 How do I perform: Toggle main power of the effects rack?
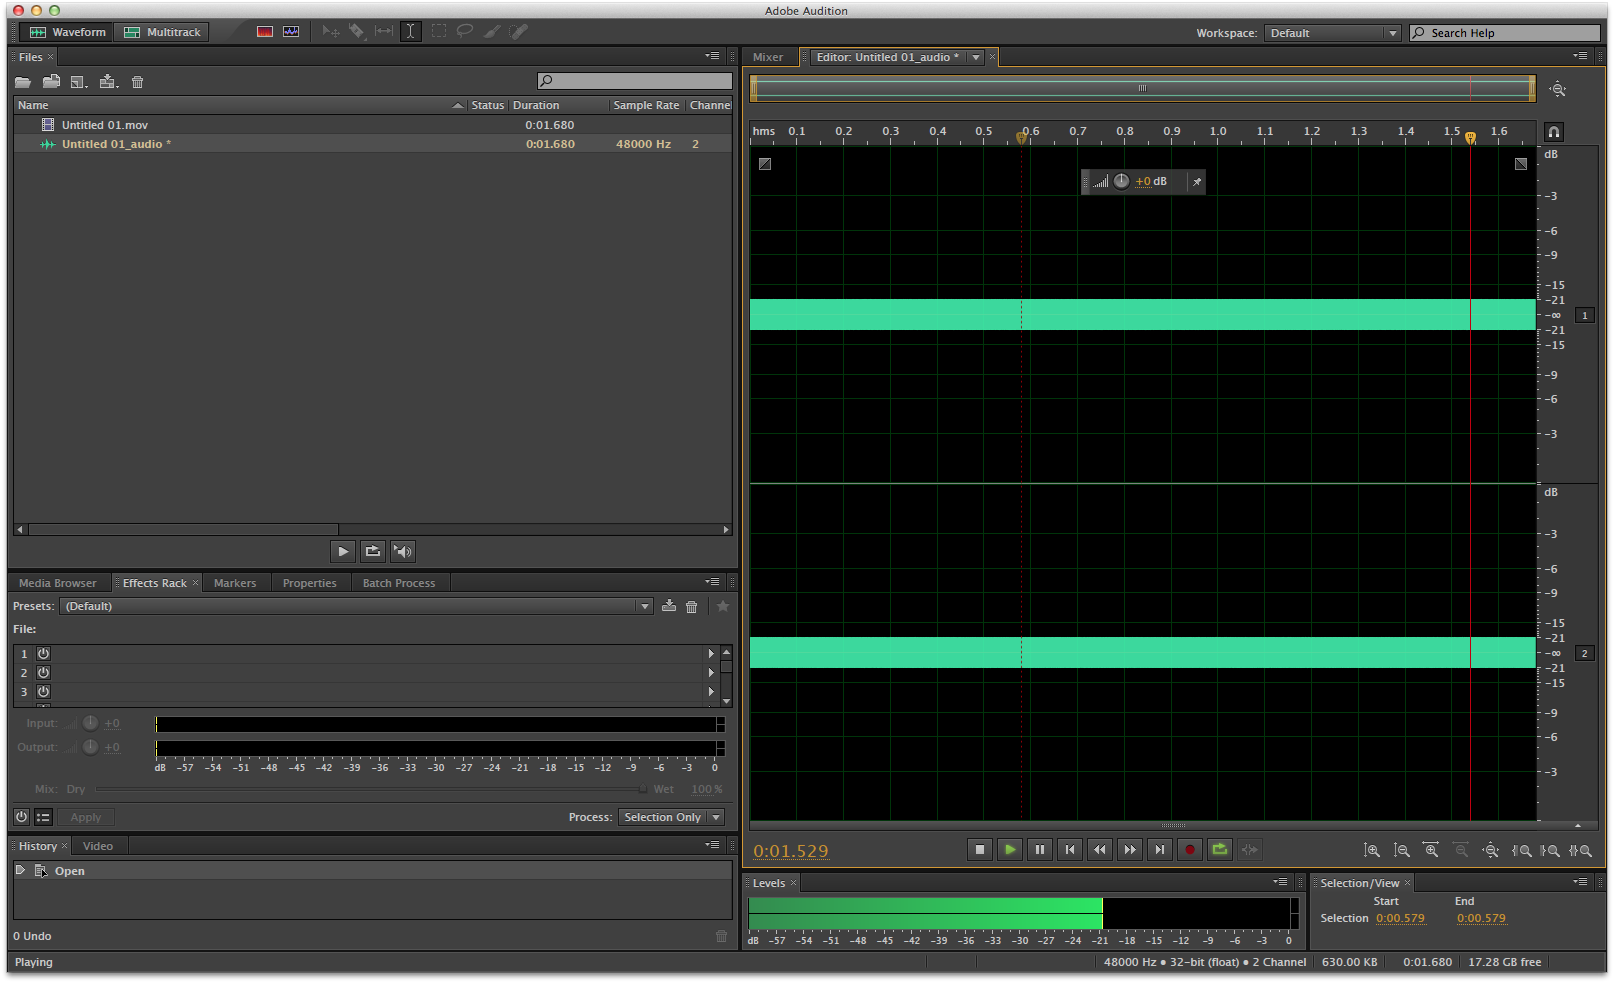click(21, 817)
